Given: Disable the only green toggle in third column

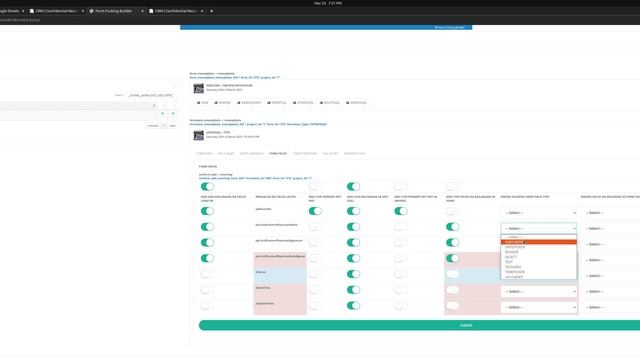Looking at the screenshot, I should point(315,211).
